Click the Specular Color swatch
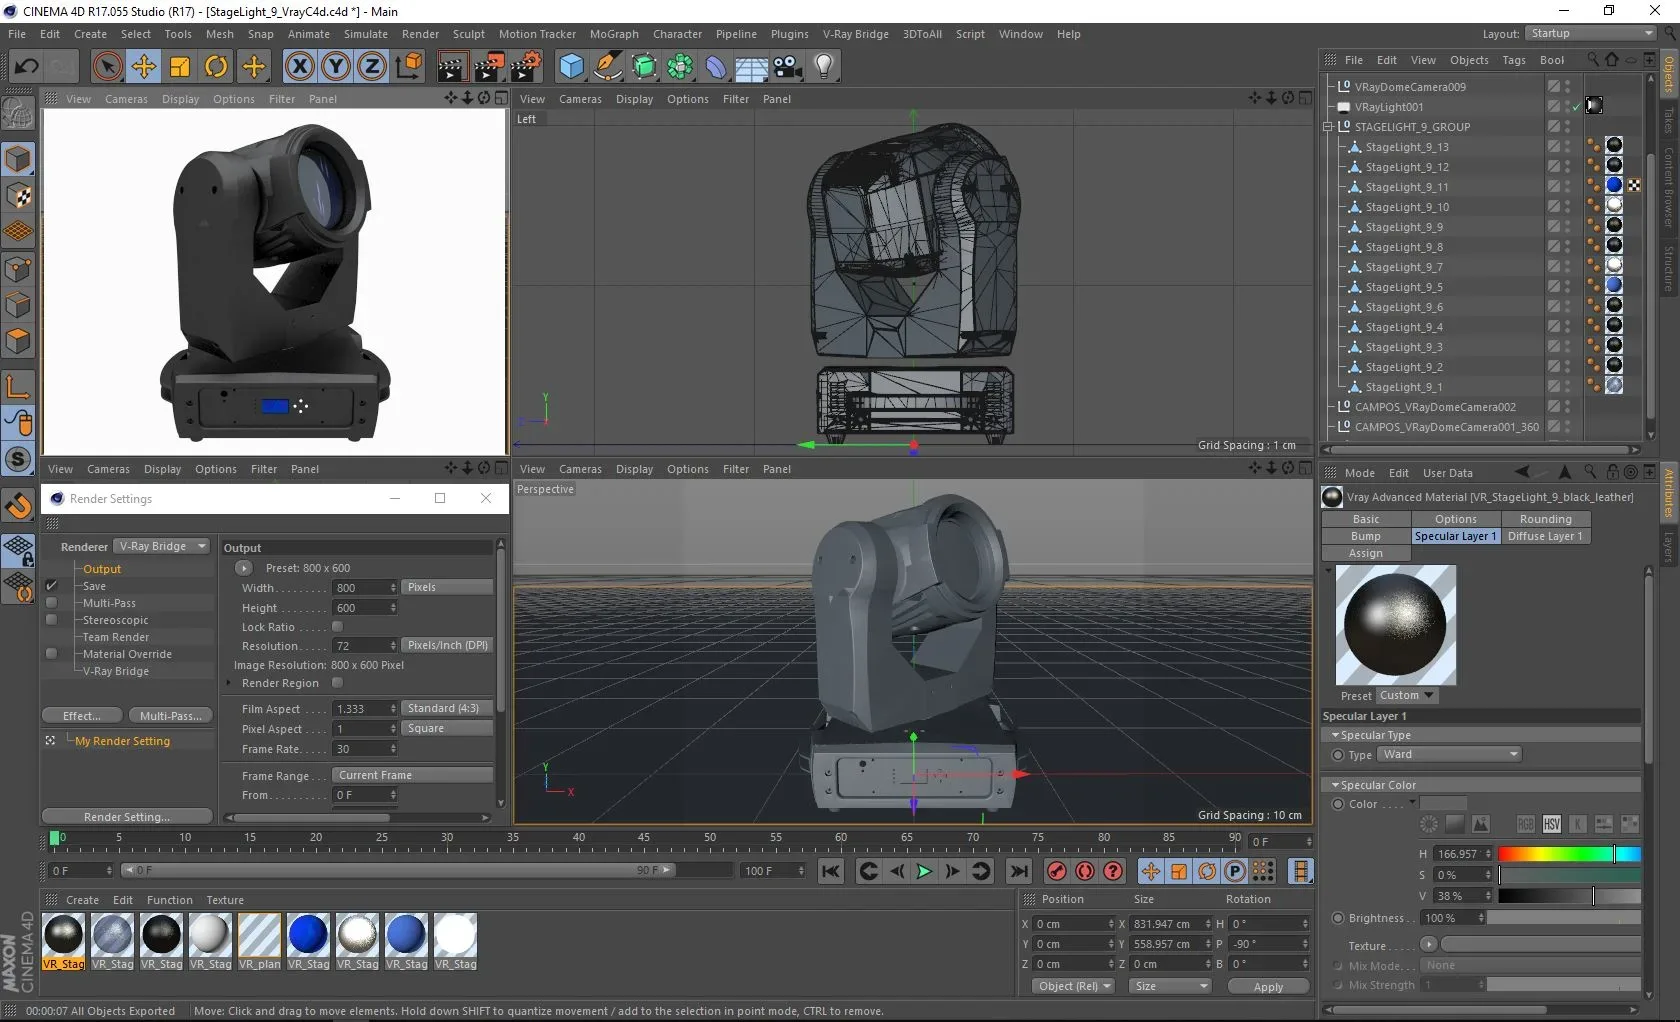1680x1022 pixels. coord(1443,804)
